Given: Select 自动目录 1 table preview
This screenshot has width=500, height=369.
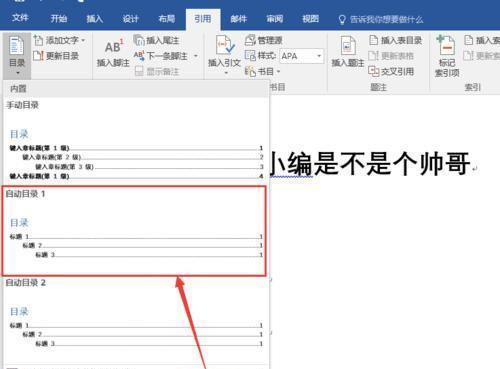Looking at the screenshot, I should click(x=134, y=231).
